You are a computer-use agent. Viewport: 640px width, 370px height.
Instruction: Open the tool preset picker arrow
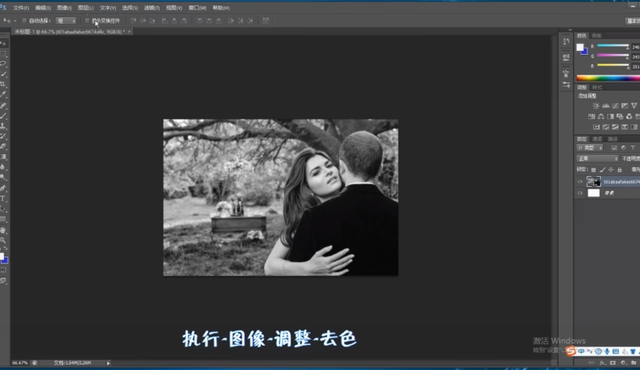pyautogui.click(x=15, y=20)
